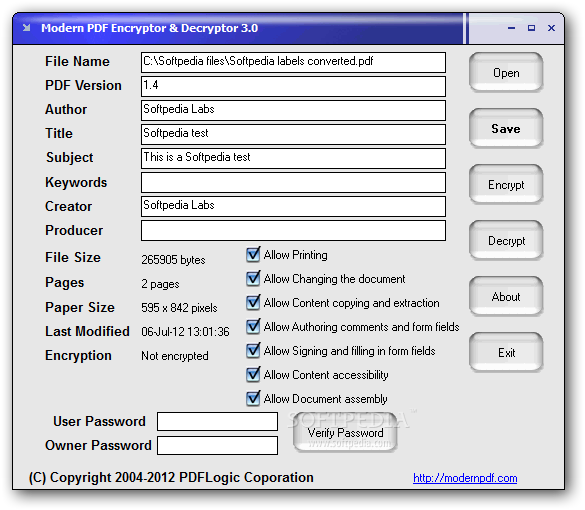585x510 pixels.
Task: Open a PDF with the Open button
Action: [506, 72]
